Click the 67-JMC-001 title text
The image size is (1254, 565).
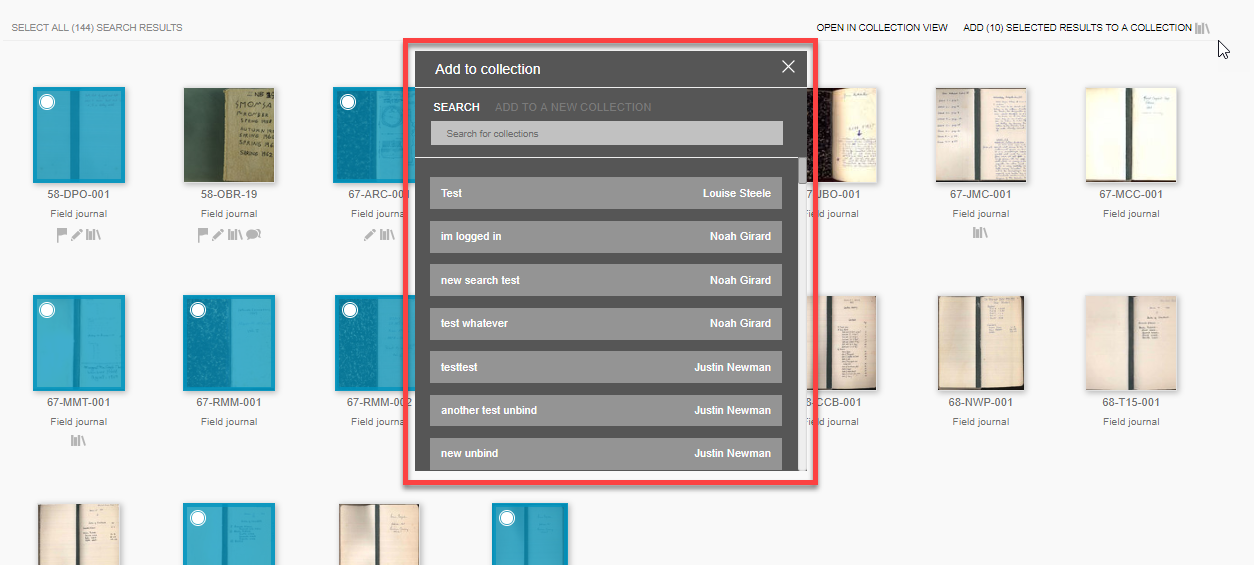tap(981, 195)
